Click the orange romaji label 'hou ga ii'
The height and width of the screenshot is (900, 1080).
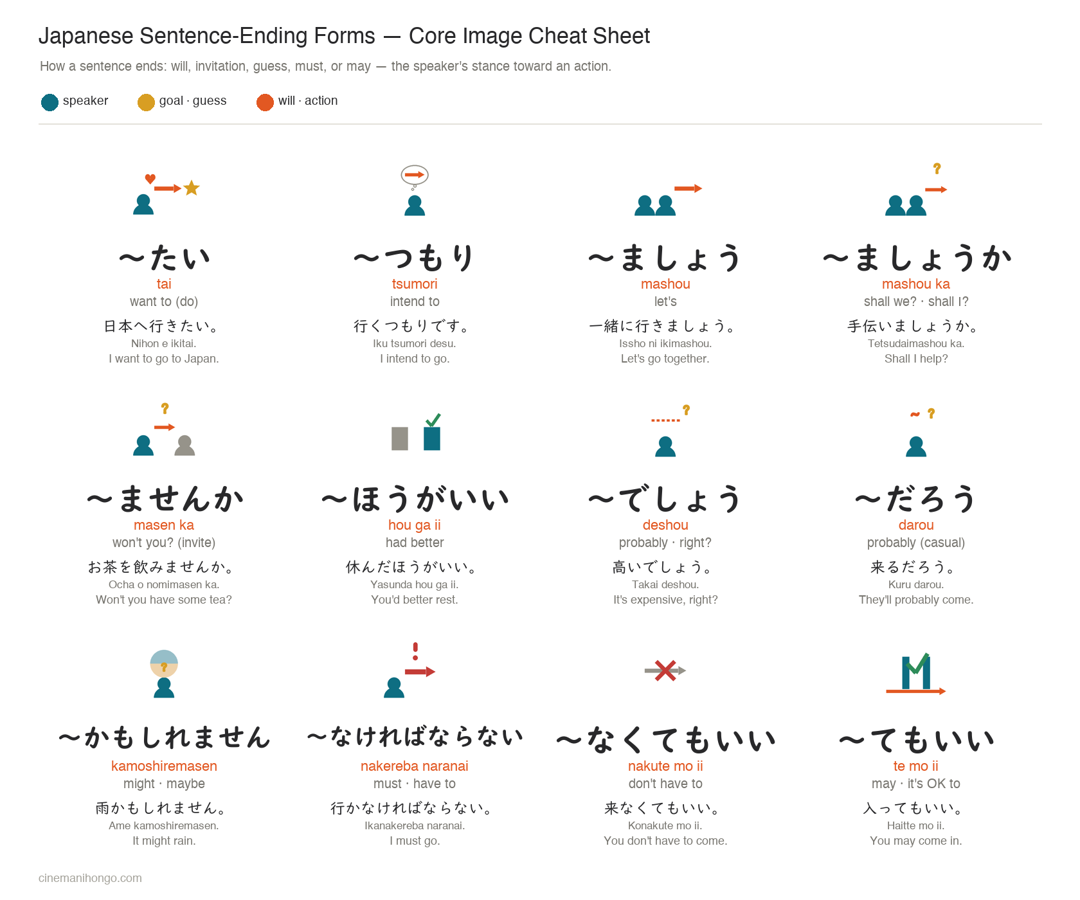[415, 525]
